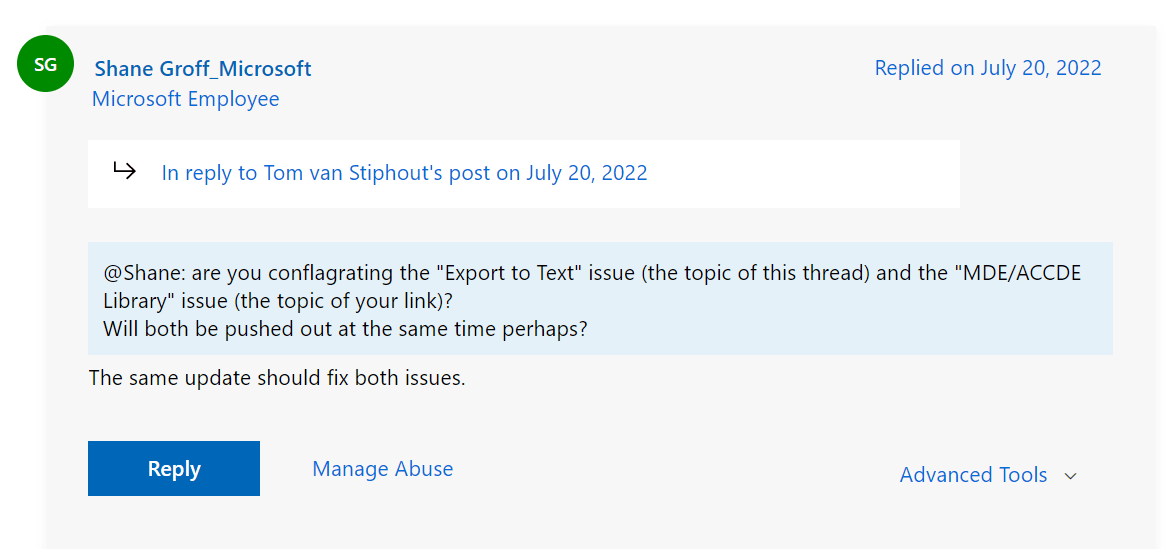The width and height of the screenshot is (1167, 549).
Task: Go to Tom van Stiphout's original post
Action: (x=404, y=173)
